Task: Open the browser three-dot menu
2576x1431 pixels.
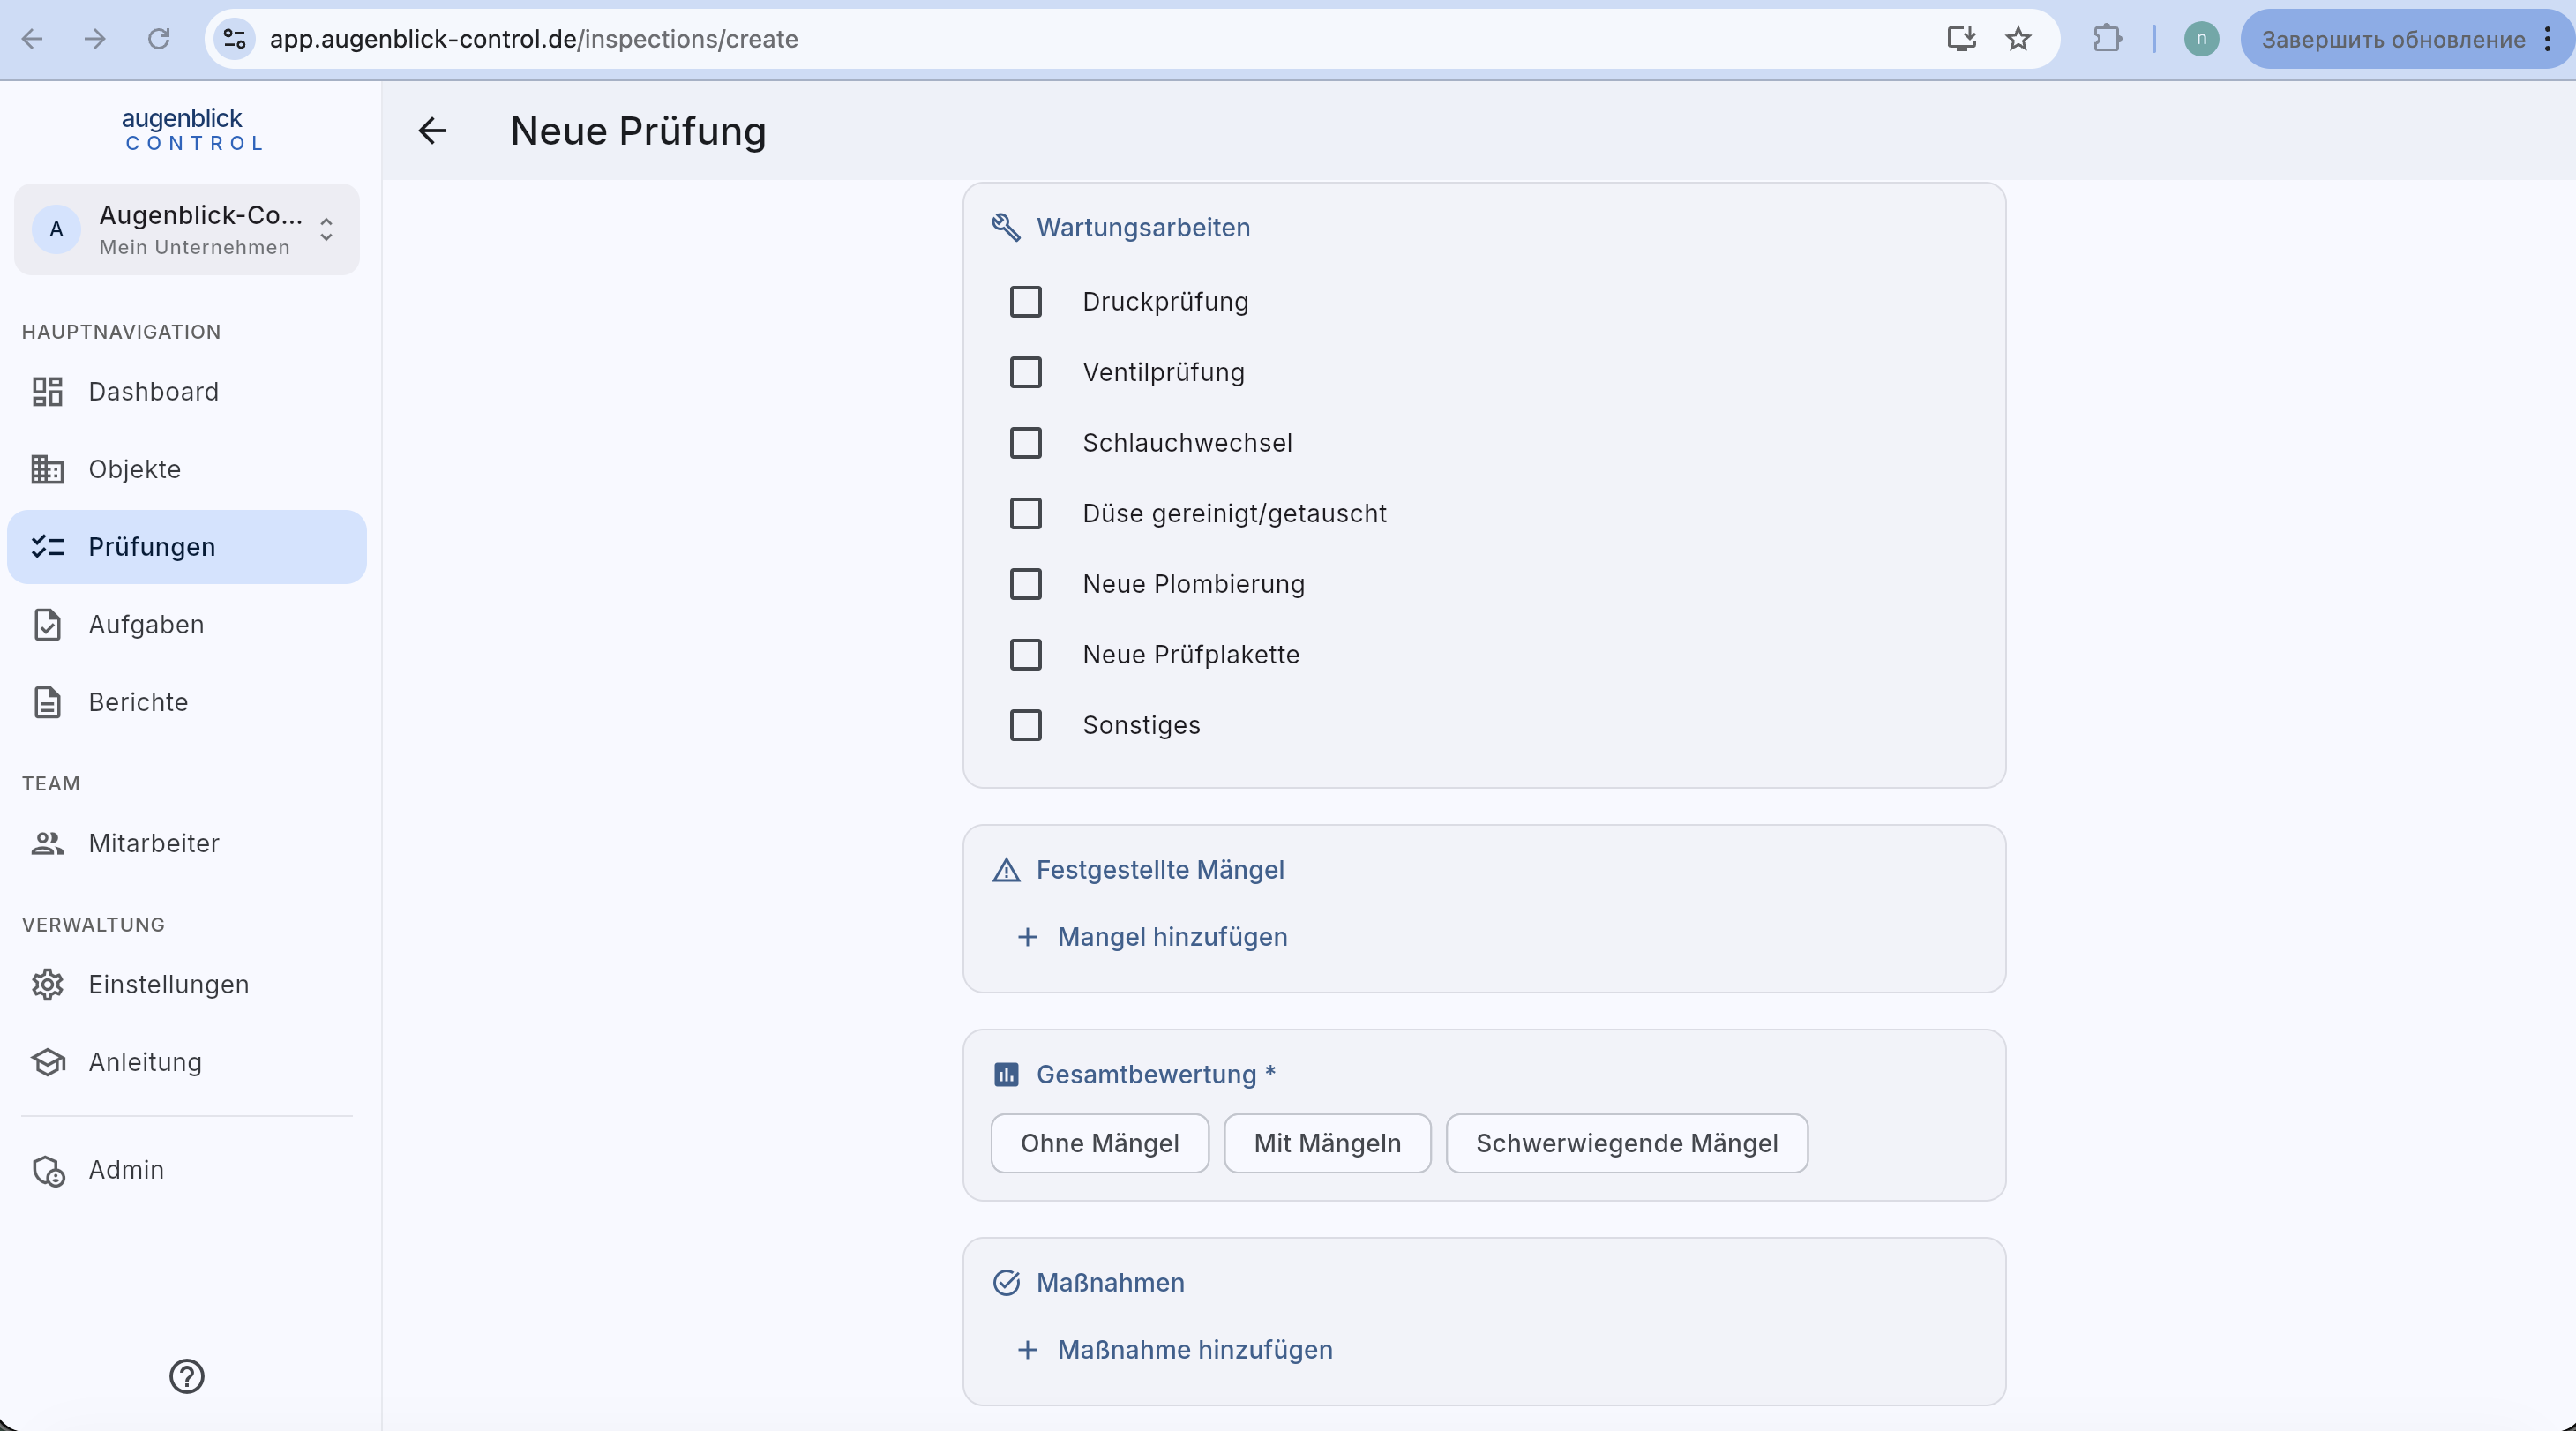Action: click(2548, 39)
